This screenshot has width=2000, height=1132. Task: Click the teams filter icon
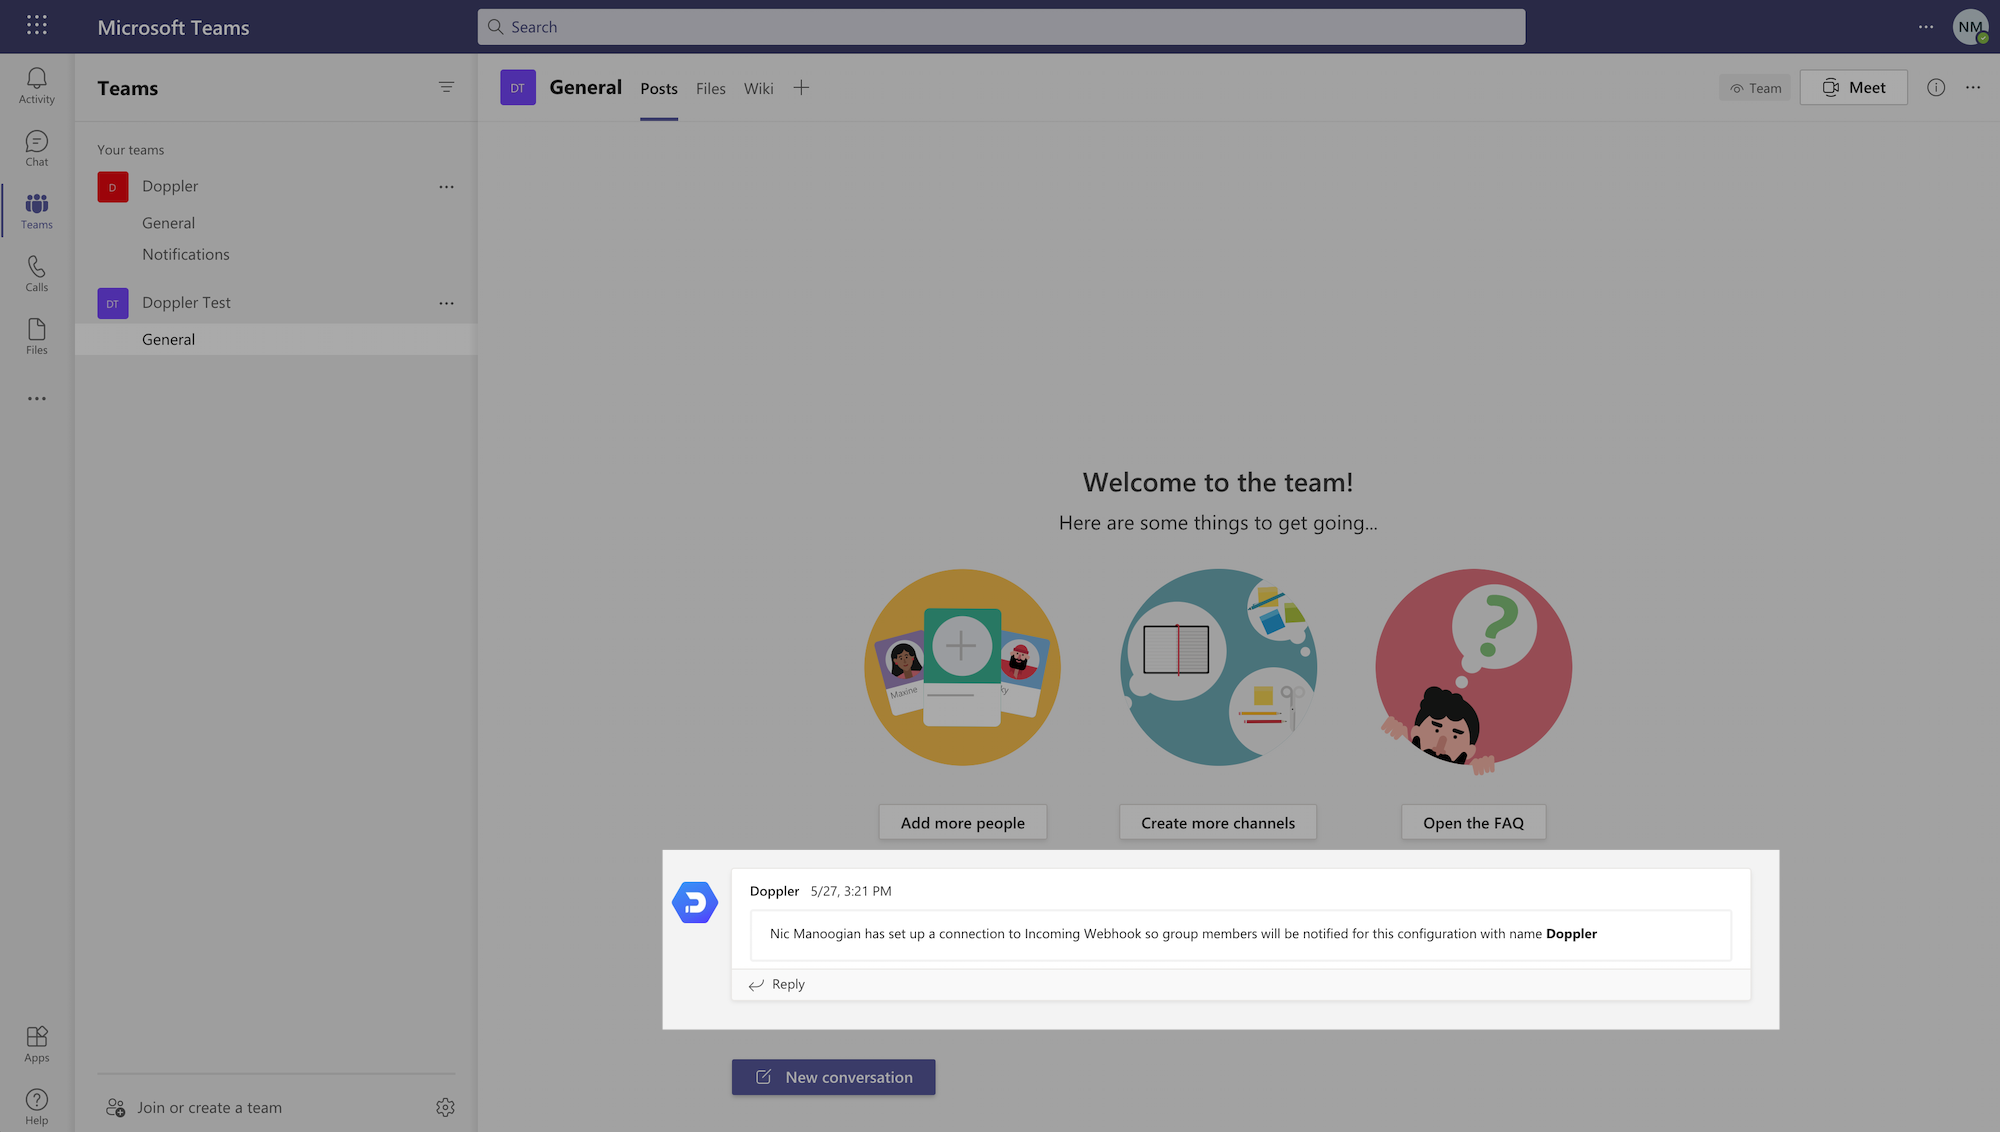coord(446,87)
